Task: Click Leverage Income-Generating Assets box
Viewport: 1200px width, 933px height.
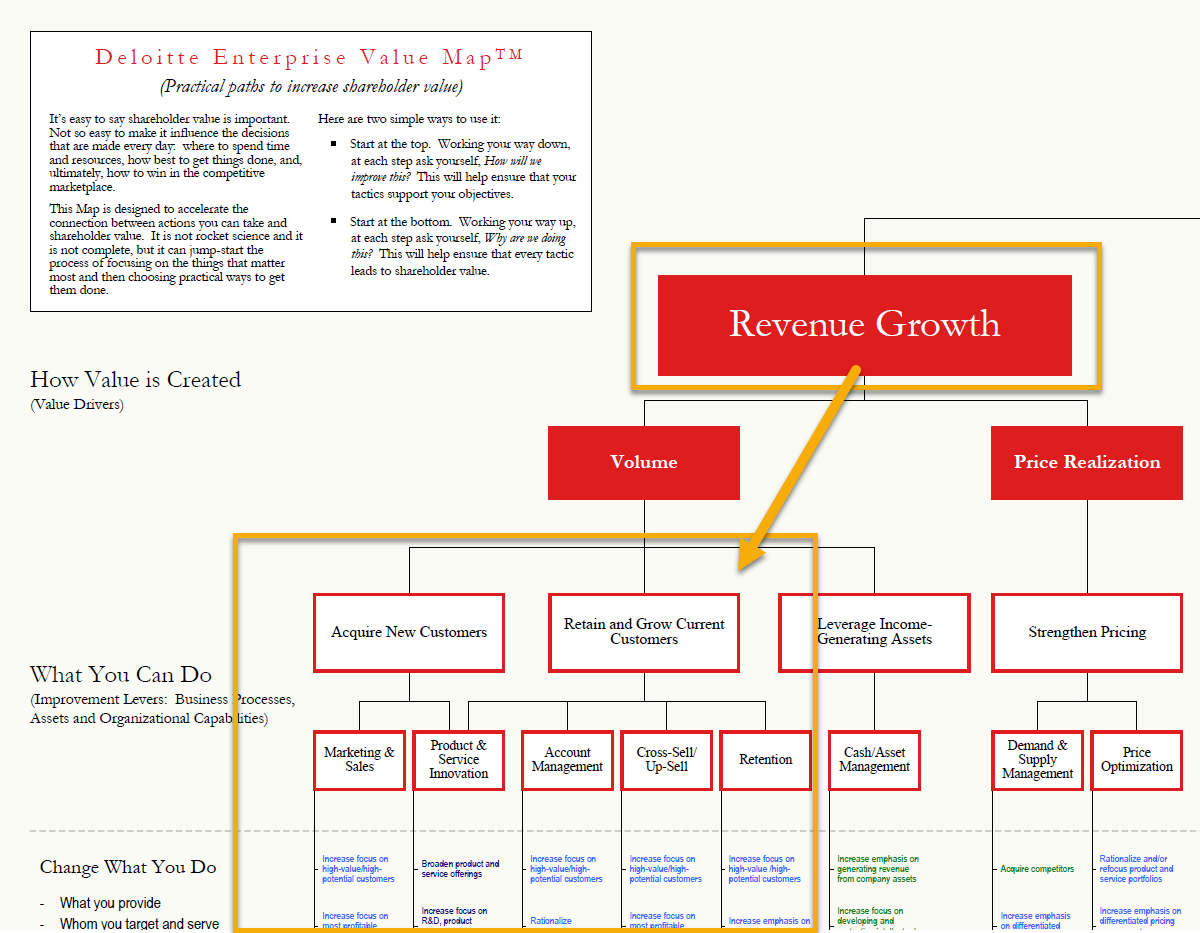Action: 874,632
